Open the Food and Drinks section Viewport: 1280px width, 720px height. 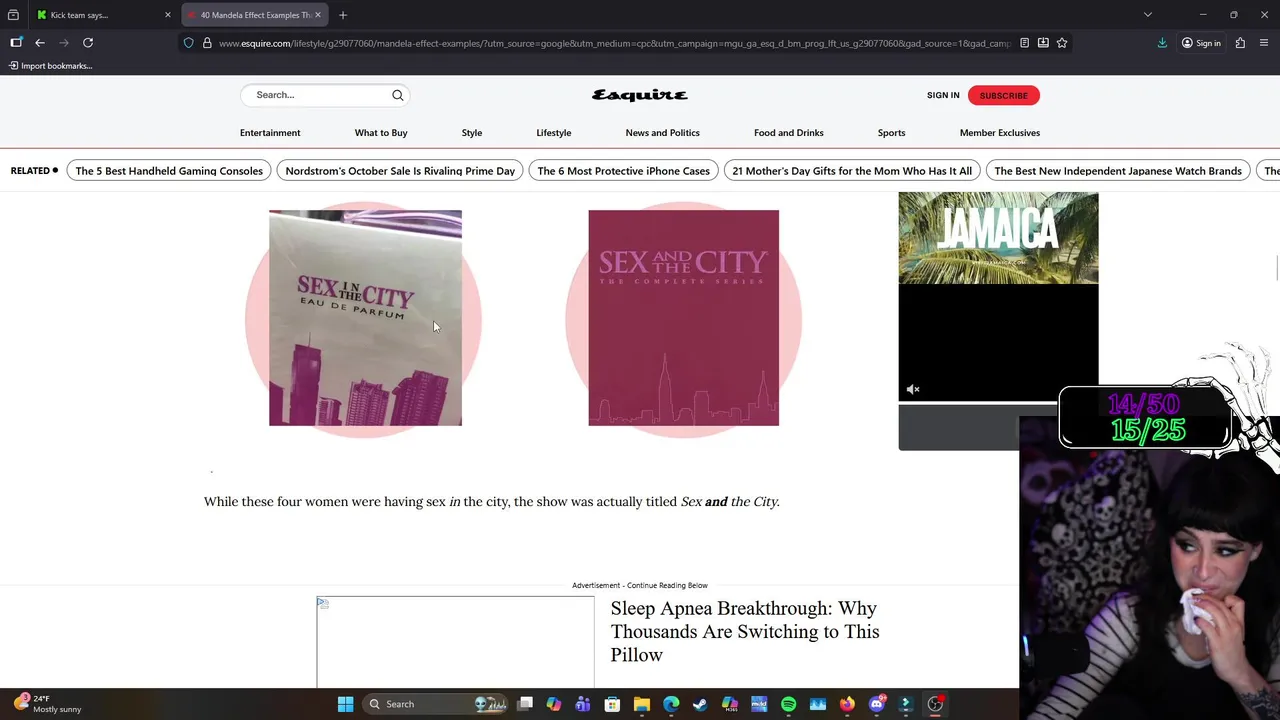pos(789,133)
